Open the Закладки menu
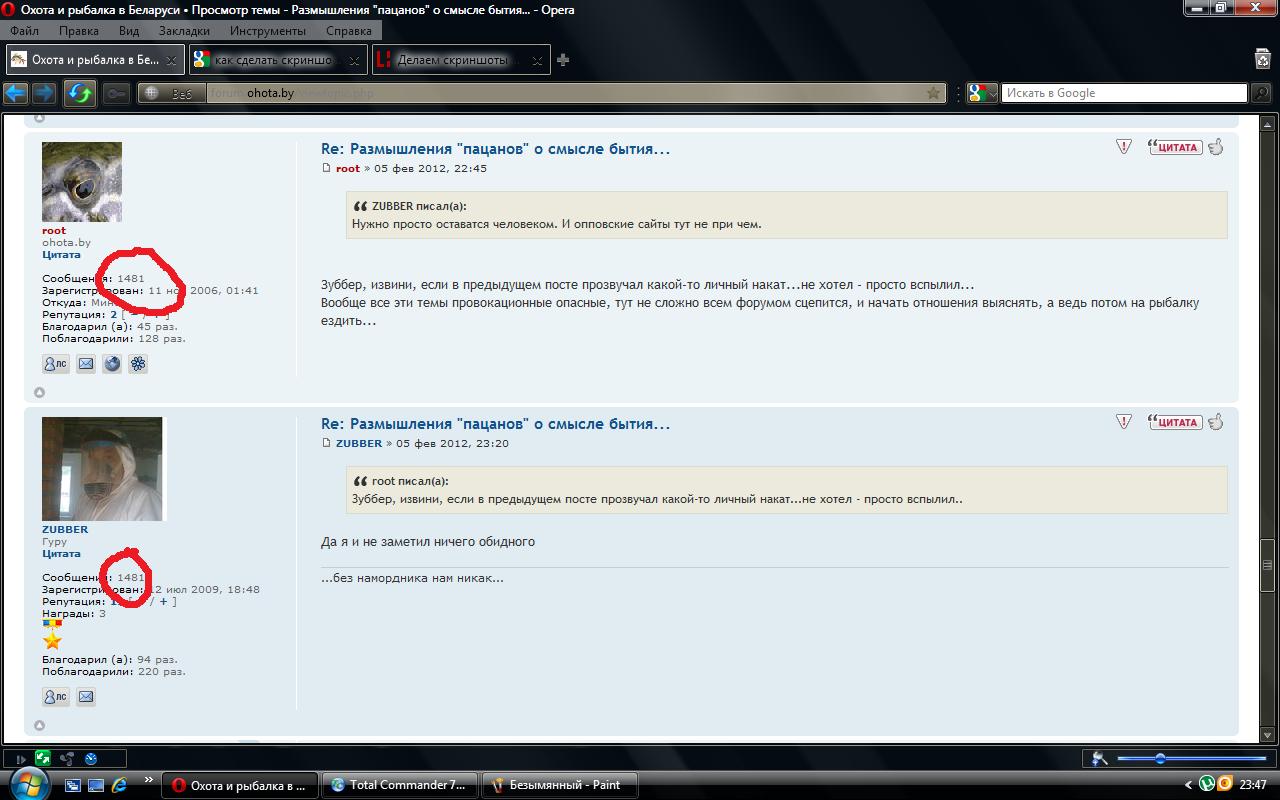This screenshot has width=1280, height=800. 183,31
